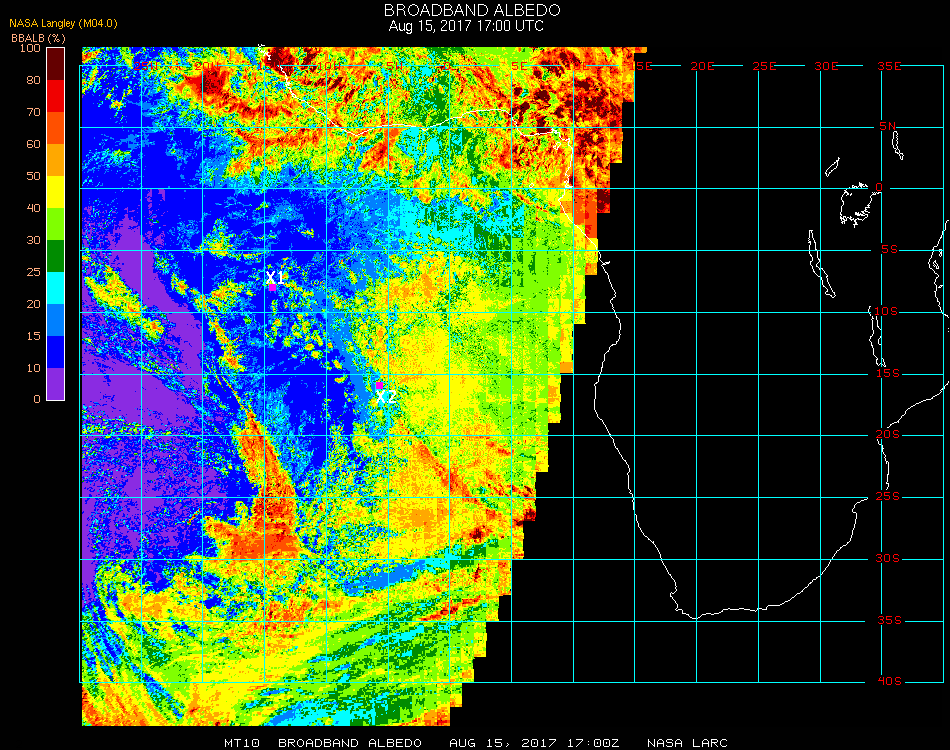This screenshot has width=950, height=750.
Task: Click 'AUG 15, 2017 17:00Z' in the footer
Action: click(x=534, y=743)
